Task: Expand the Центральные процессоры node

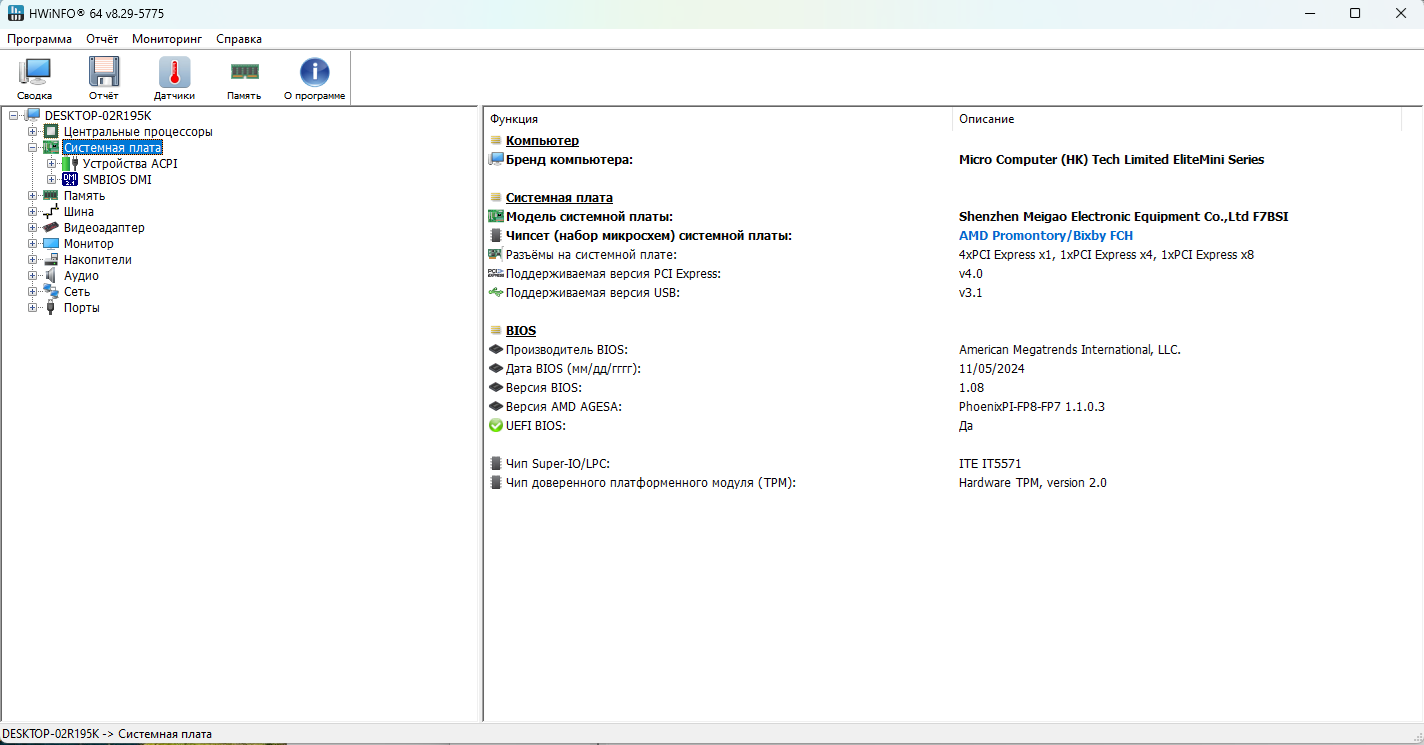Action: 33,132
